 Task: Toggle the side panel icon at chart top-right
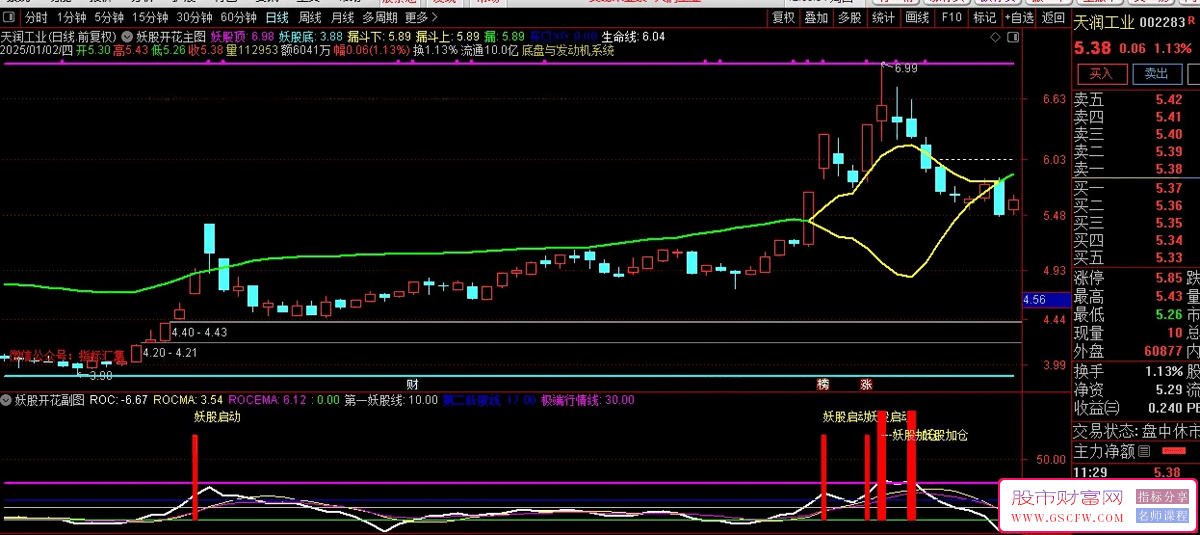tap(1013, 37)
